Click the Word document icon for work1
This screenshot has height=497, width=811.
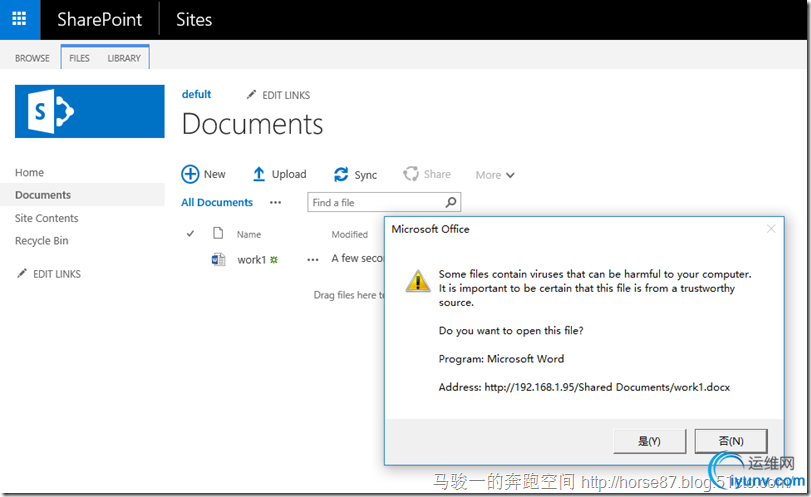218,259
